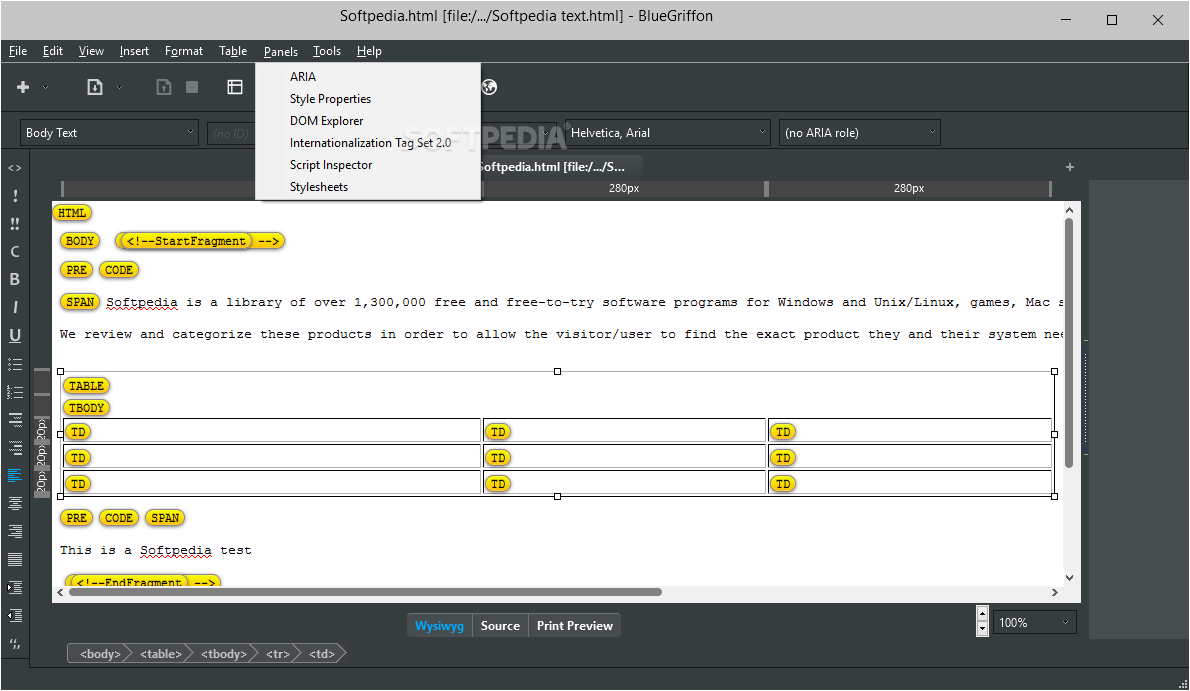Decrease zoom with the stepper down arrow
The image size is (1190, 691).
point(982,629)
